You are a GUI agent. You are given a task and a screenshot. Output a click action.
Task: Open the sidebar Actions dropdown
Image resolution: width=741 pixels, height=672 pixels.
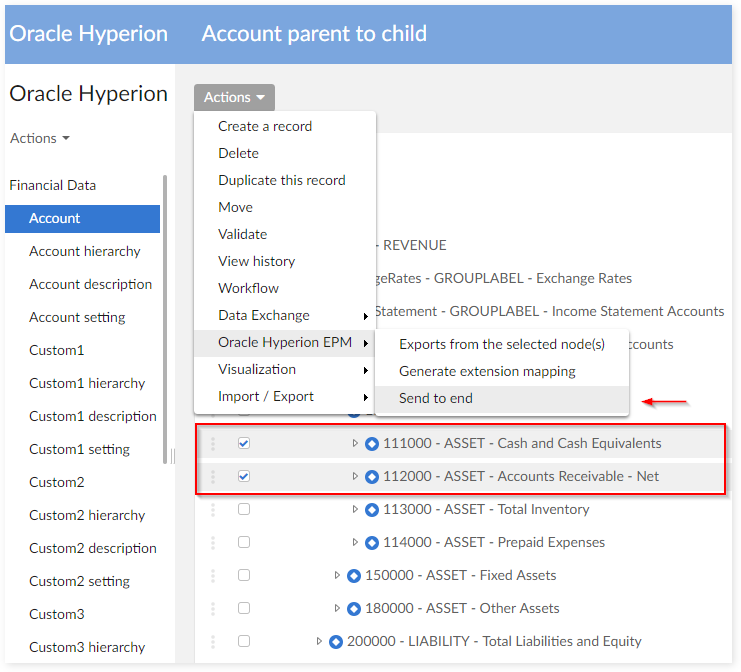coord(40,138)
